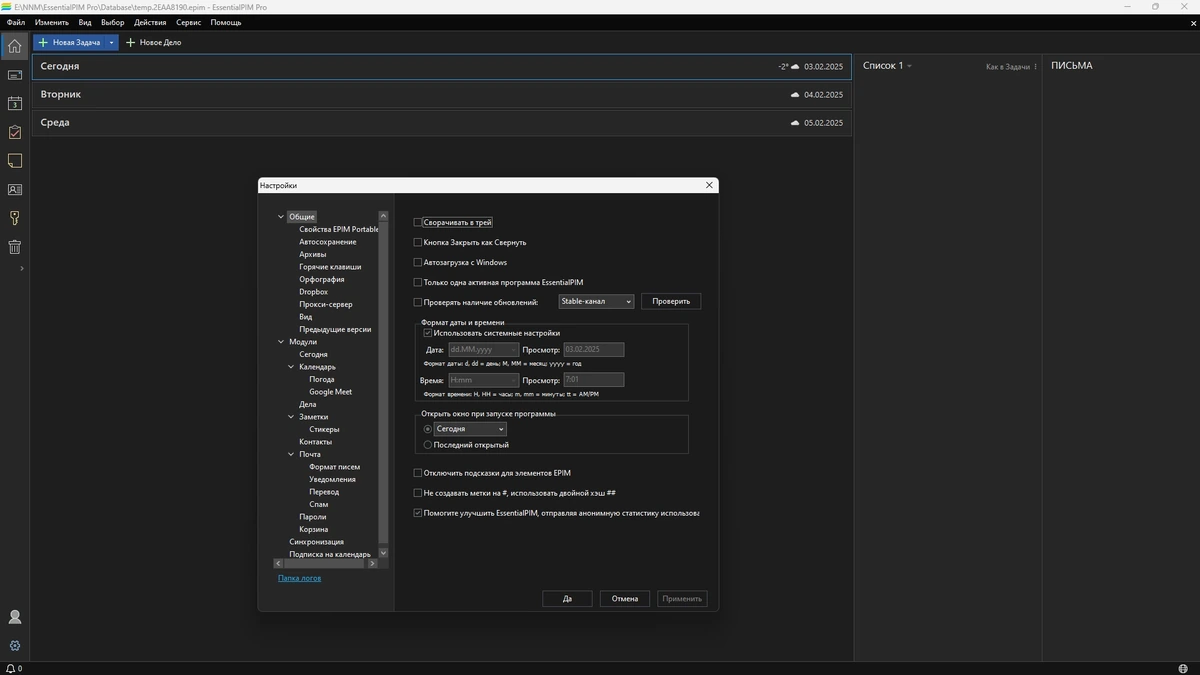Select Горячие клавиши in settings tree
This screenshot has height=675, width=1200.
click(x=330, y=267)
